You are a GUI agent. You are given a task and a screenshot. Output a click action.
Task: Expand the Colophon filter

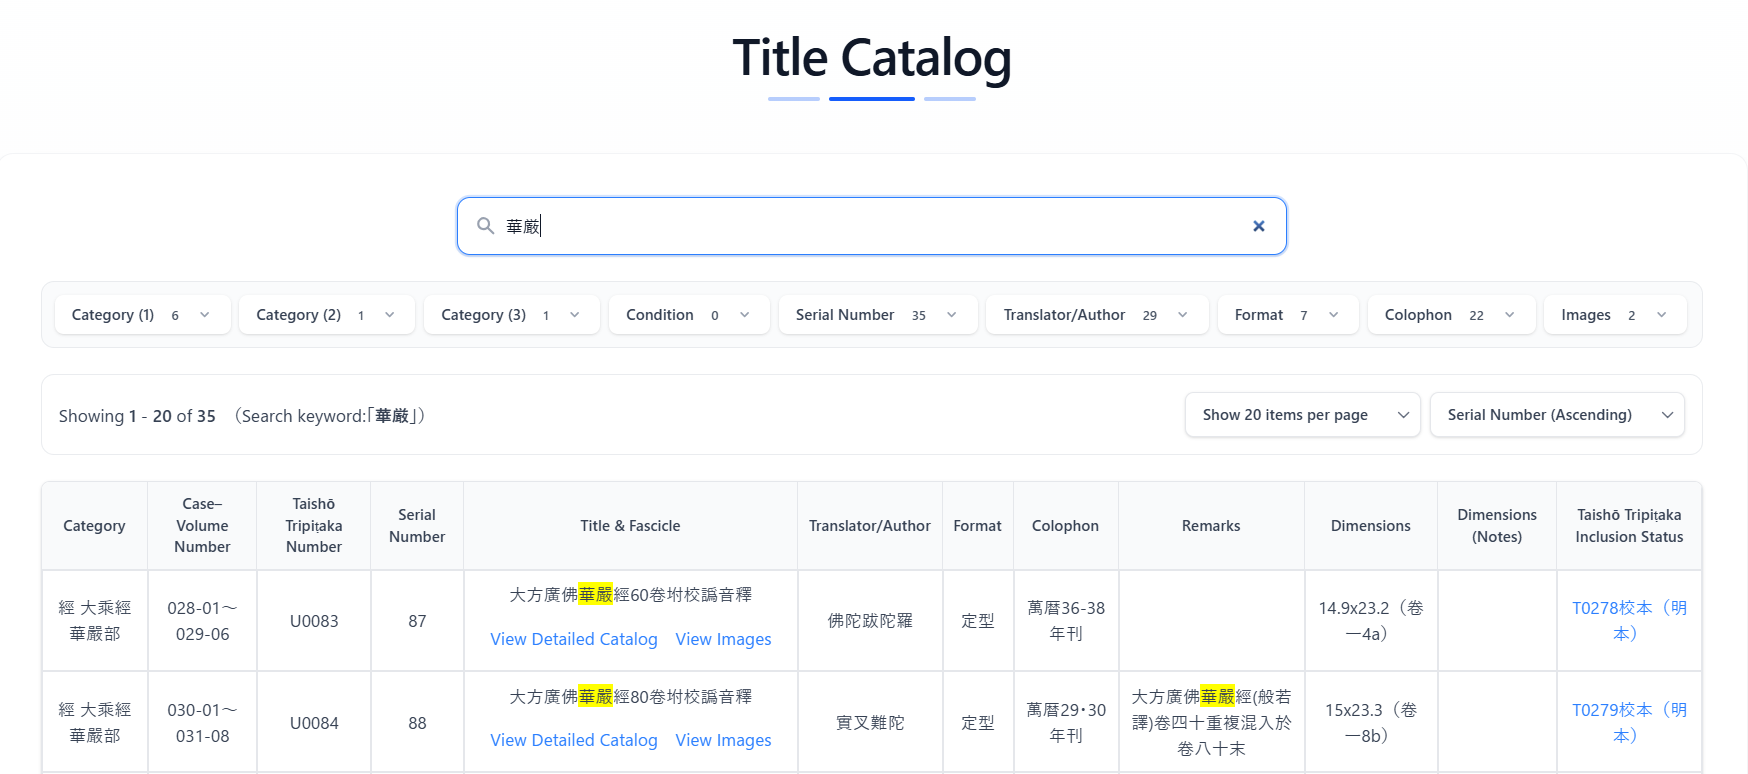point(1450,315)
